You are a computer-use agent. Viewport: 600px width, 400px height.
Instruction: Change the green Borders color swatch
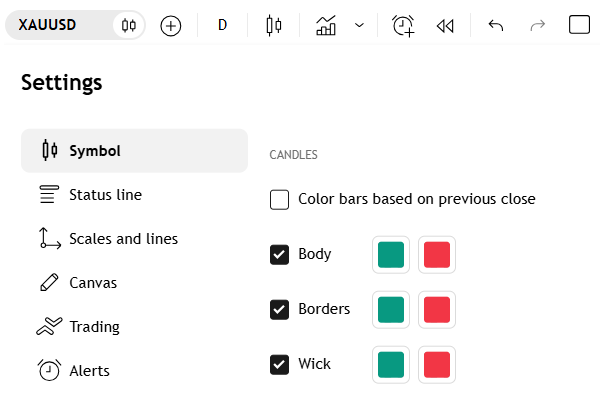click(x=391, y=310)
